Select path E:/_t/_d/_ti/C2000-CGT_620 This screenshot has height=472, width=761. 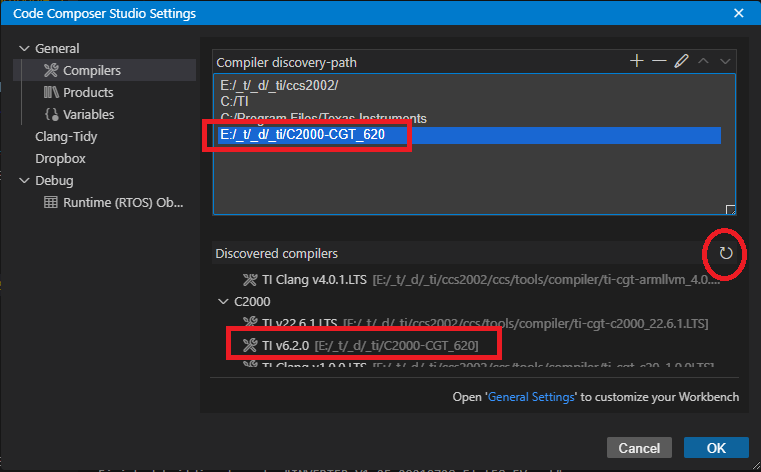pos(469,135)
